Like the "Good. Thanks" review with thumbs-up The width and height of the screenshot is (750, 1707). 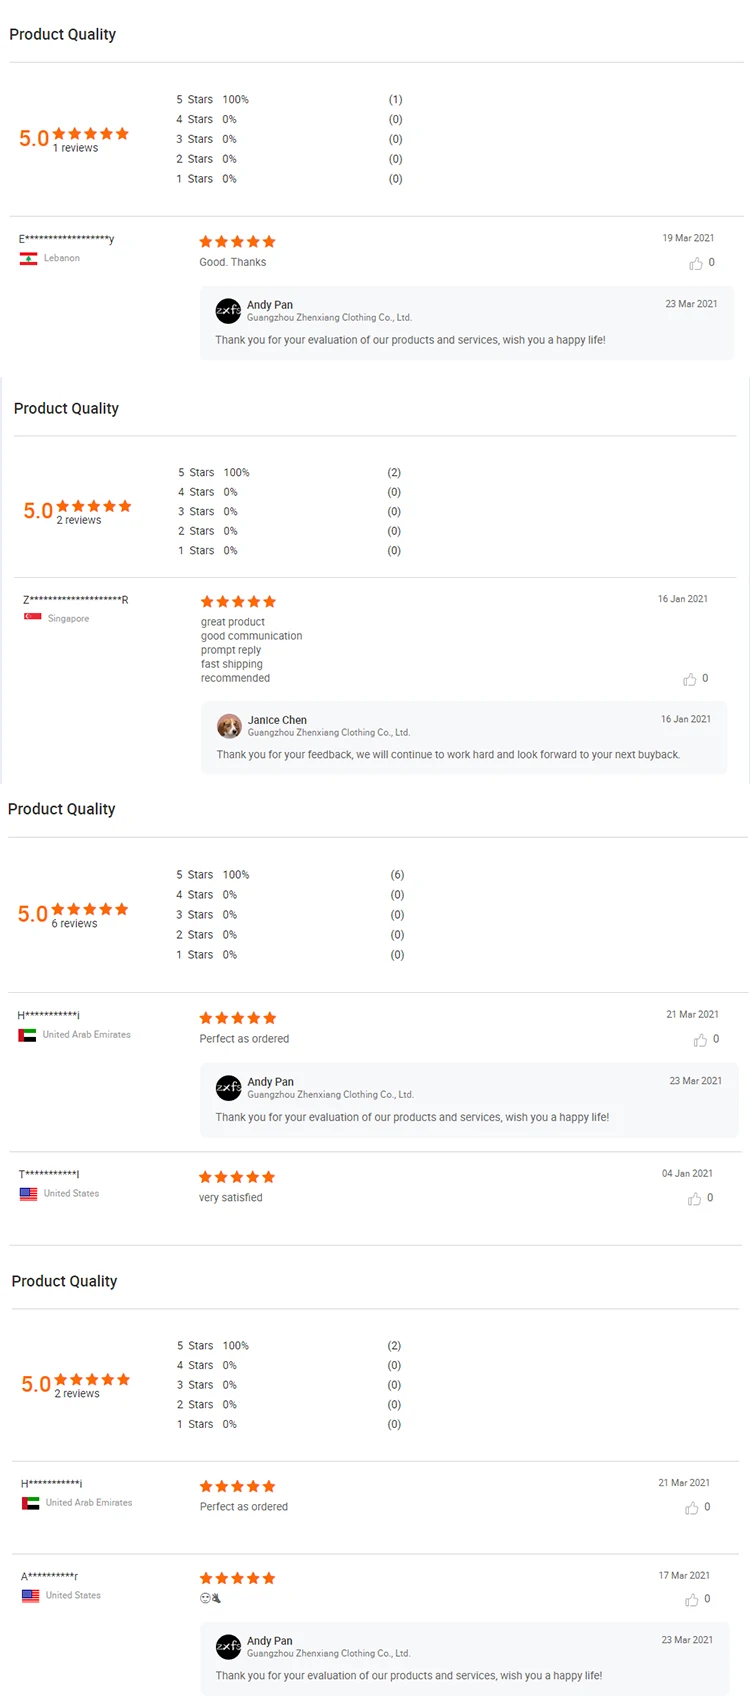tap(696, 263)
